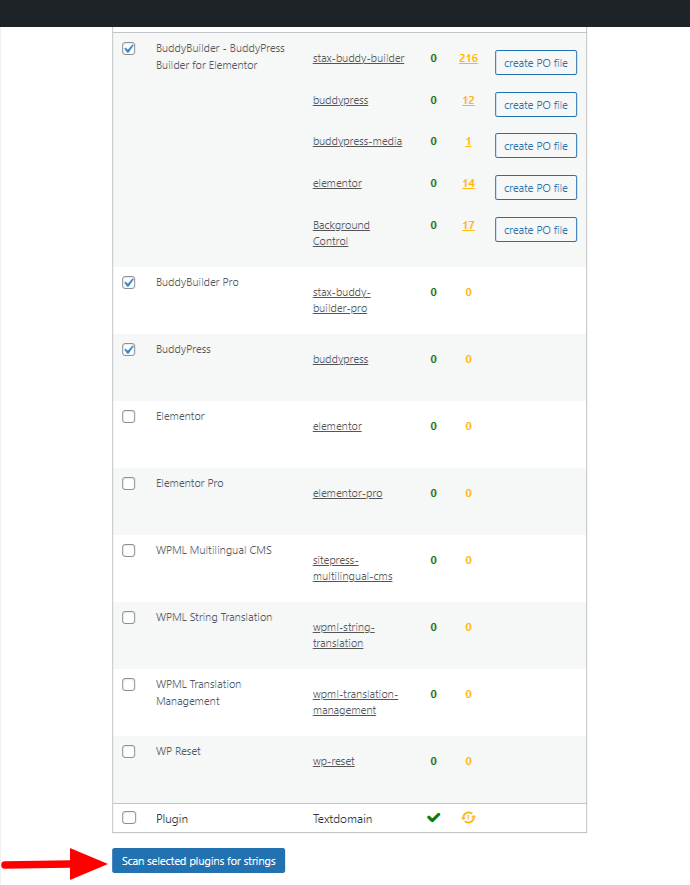Viewport: 690px width, 885px height.
Task: Open the sitepress-multilingual-cms link
Action: (353, 568)
